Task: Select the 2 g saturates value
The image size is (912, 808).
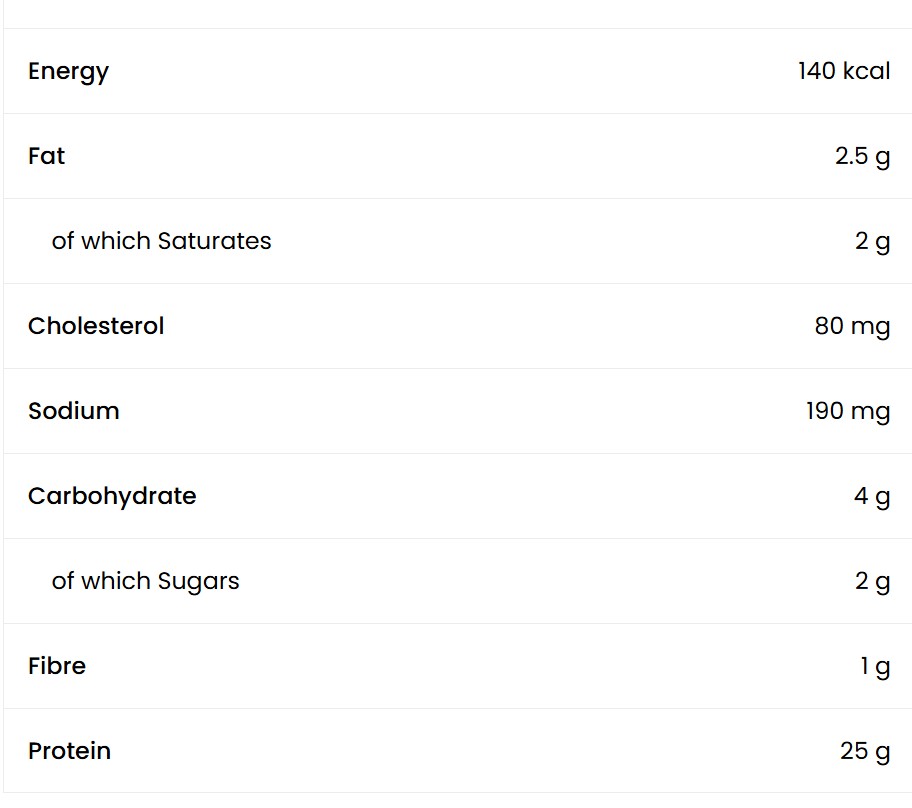Action: (x=872, y=241)
